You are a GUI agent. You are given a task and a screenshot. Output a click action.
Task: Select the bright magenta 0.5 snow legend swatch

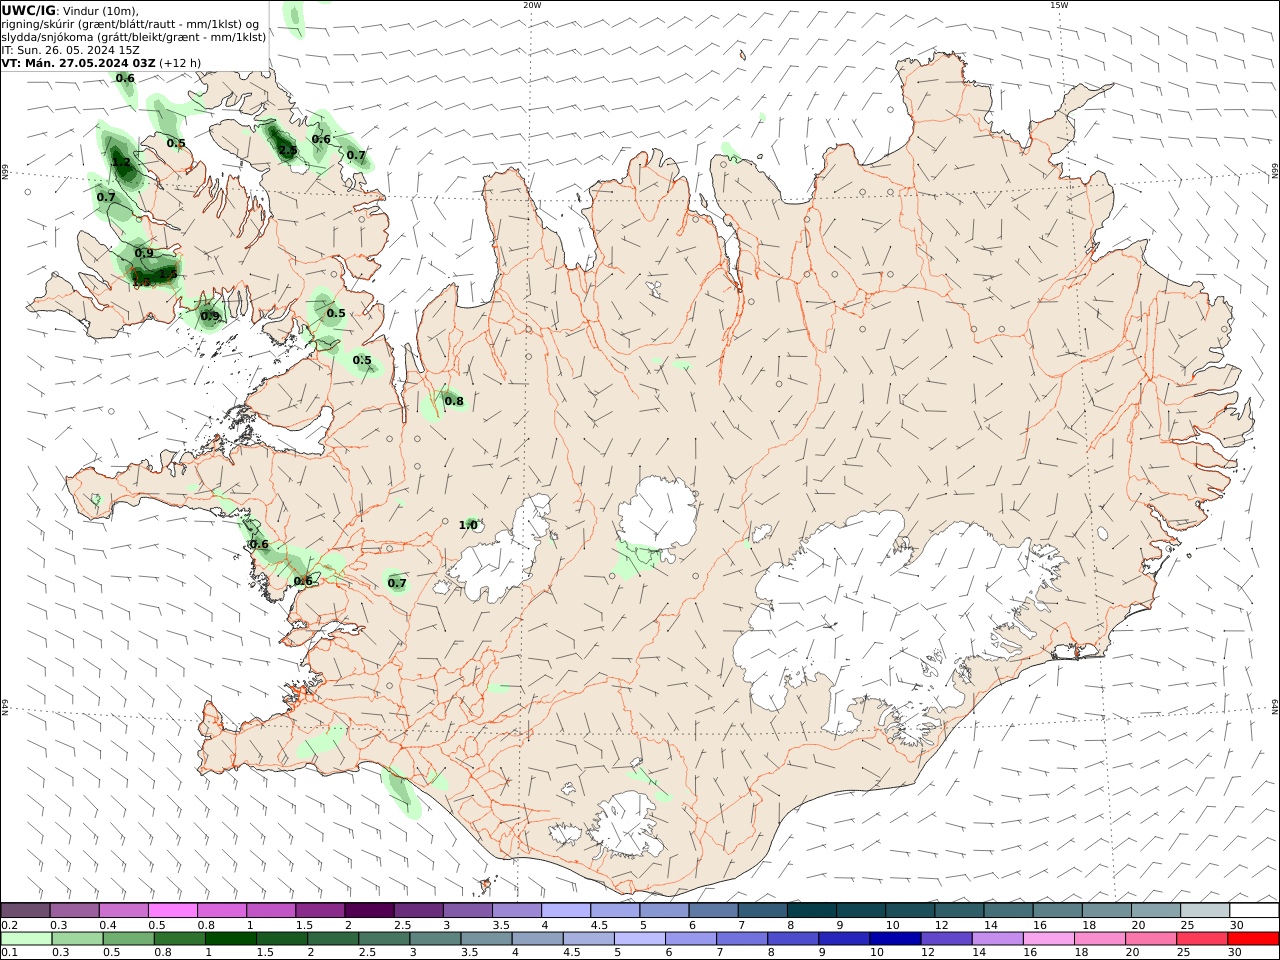point(173,911)
